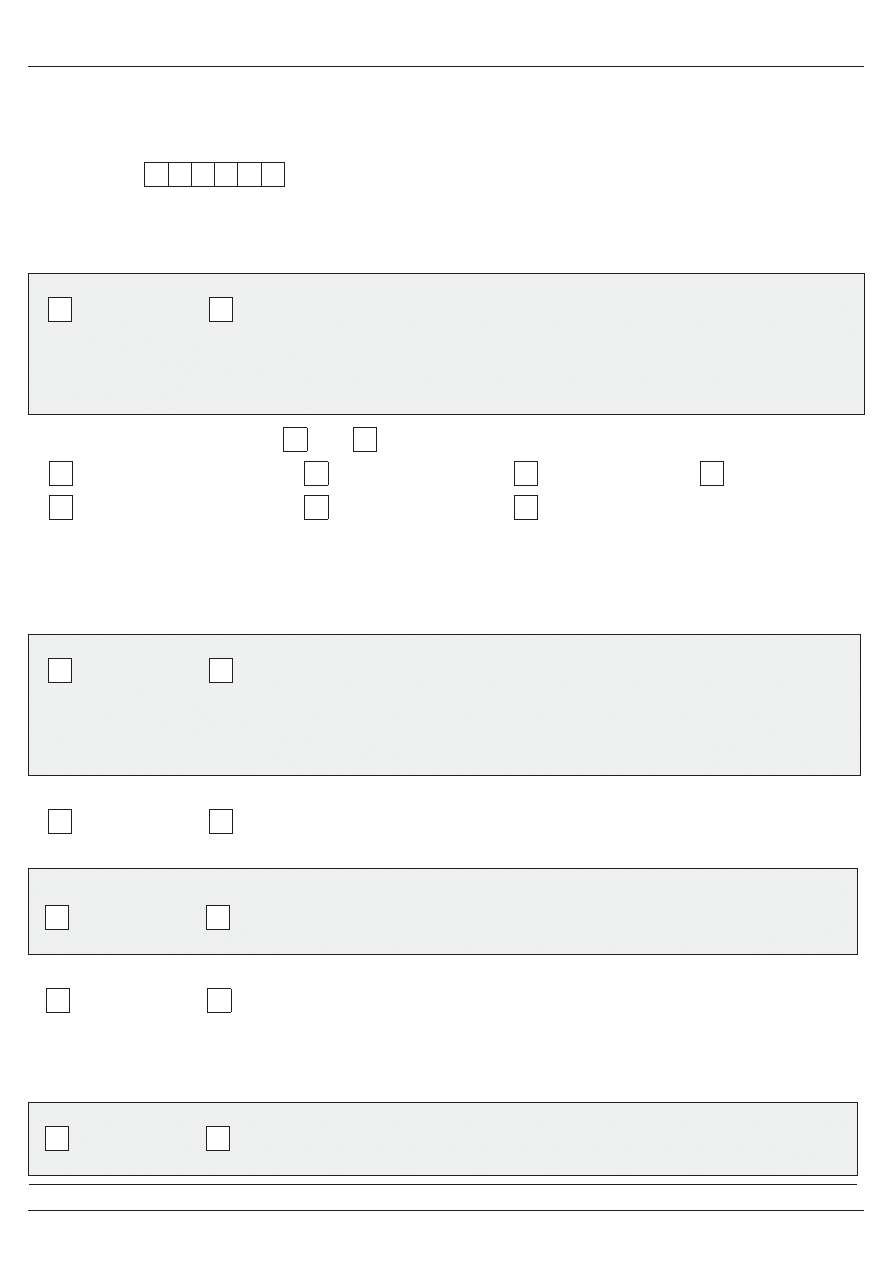Screen dimensions: 893x1263
Task: Tick the first checkbox in the four-checkbox row
Action: [61, 473]
